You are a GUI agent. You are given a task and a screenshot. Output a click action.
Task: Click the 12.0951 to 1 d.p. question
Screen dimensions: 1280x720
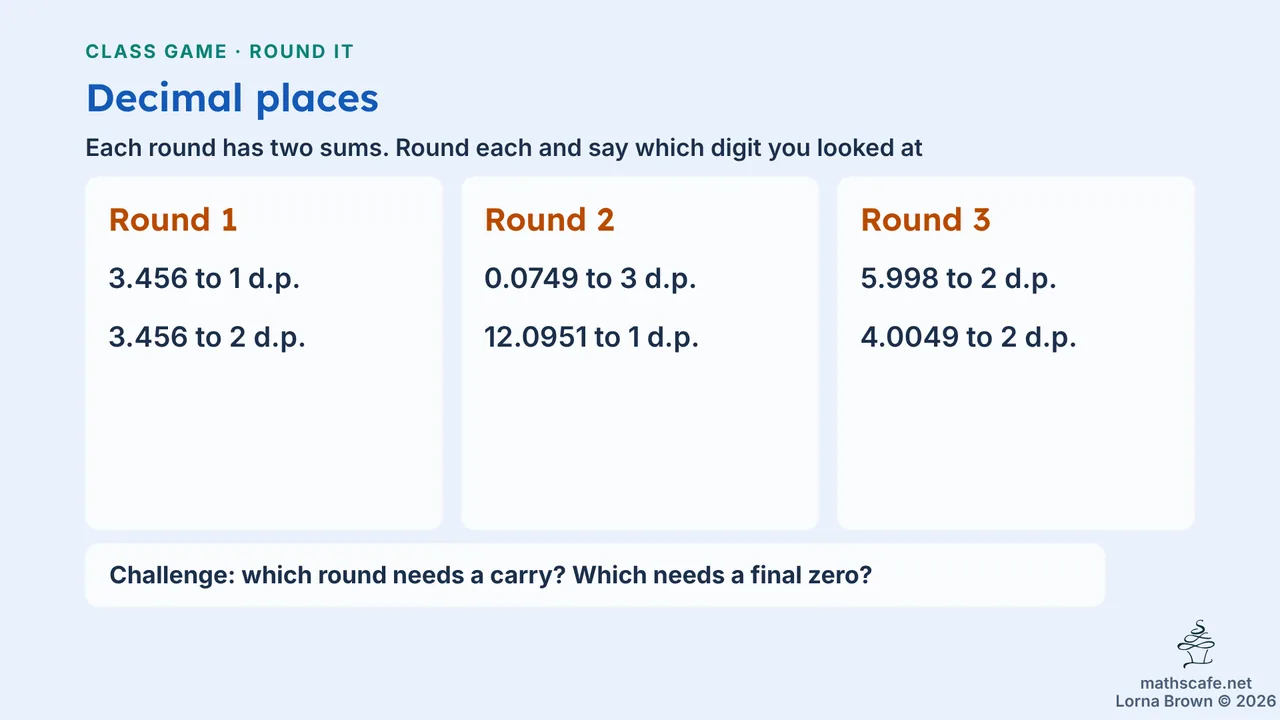[591, 337]
